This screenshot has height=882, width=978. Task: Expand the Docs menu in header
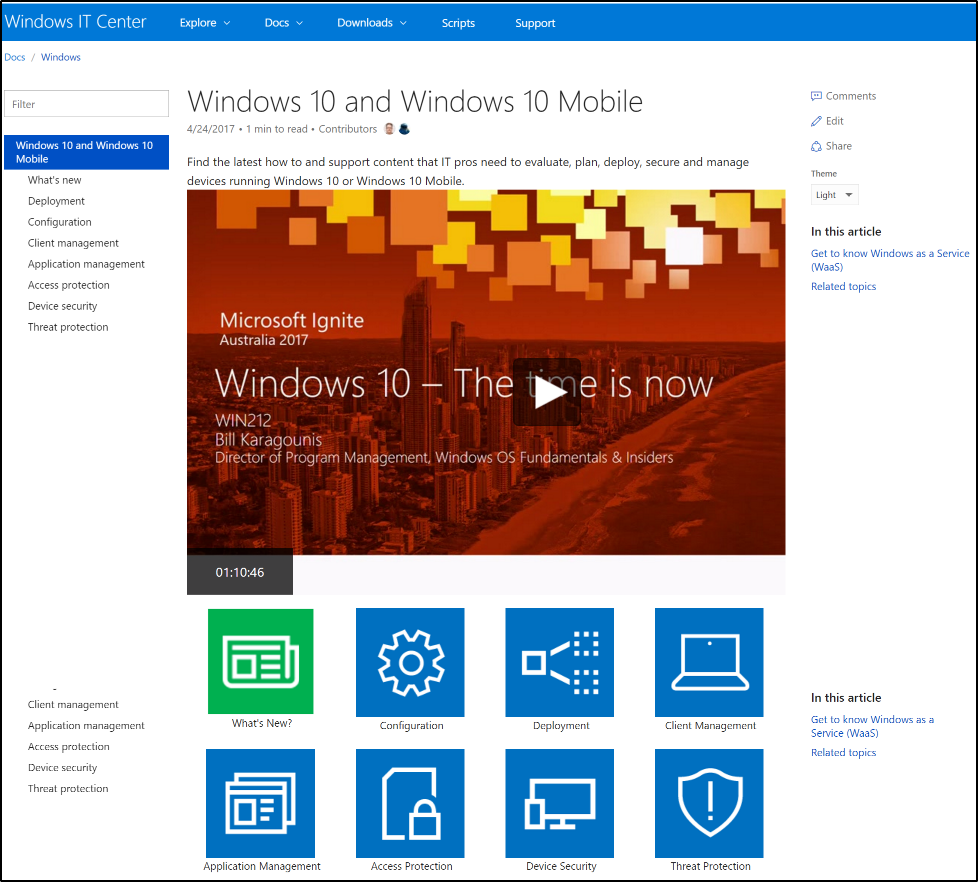tap(283, 22)
